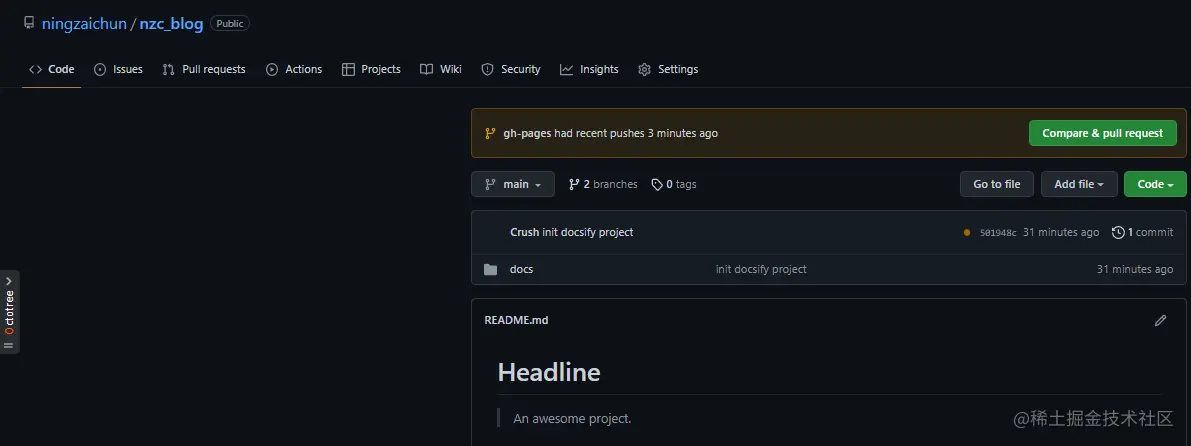Click the Insights graph icon
The image size is (1191, 446).
pos(567,69)
